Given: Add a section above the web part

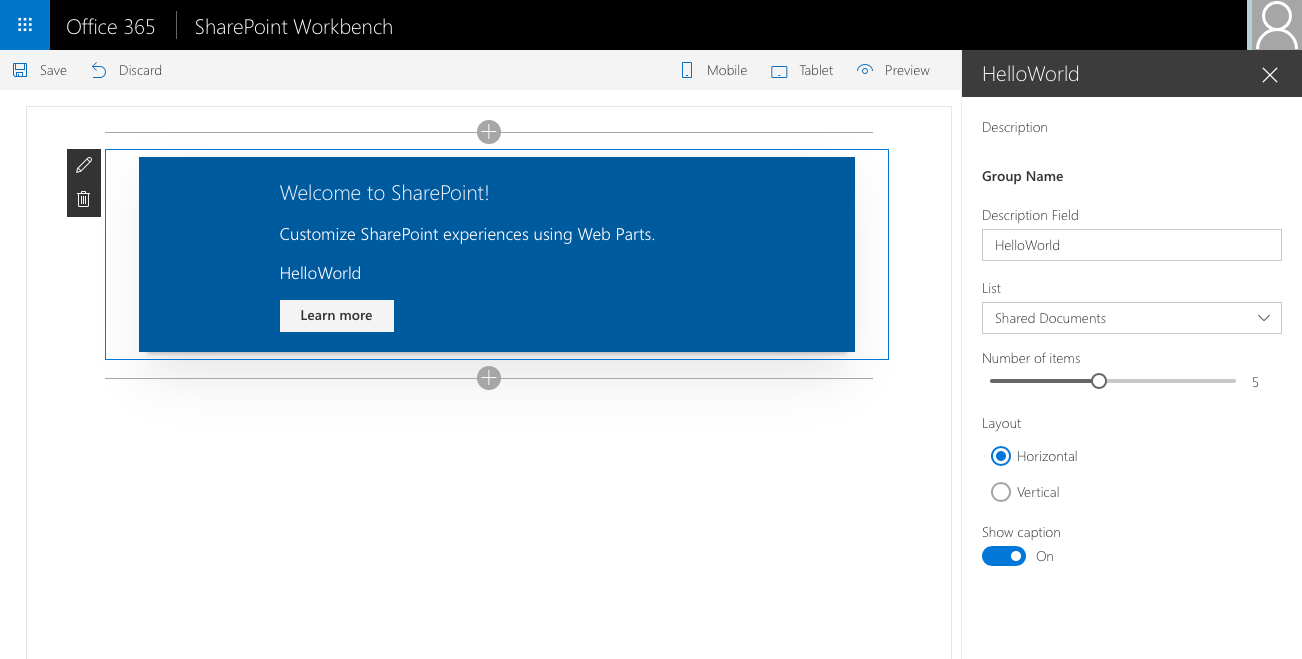Looking at the screenshot, I should 488,132.
